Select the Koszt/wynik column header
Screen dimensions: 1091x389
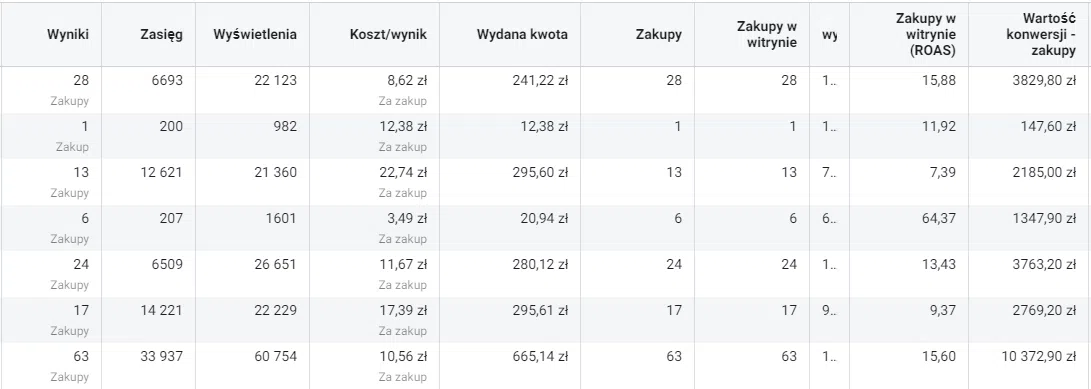coord(388,35)
